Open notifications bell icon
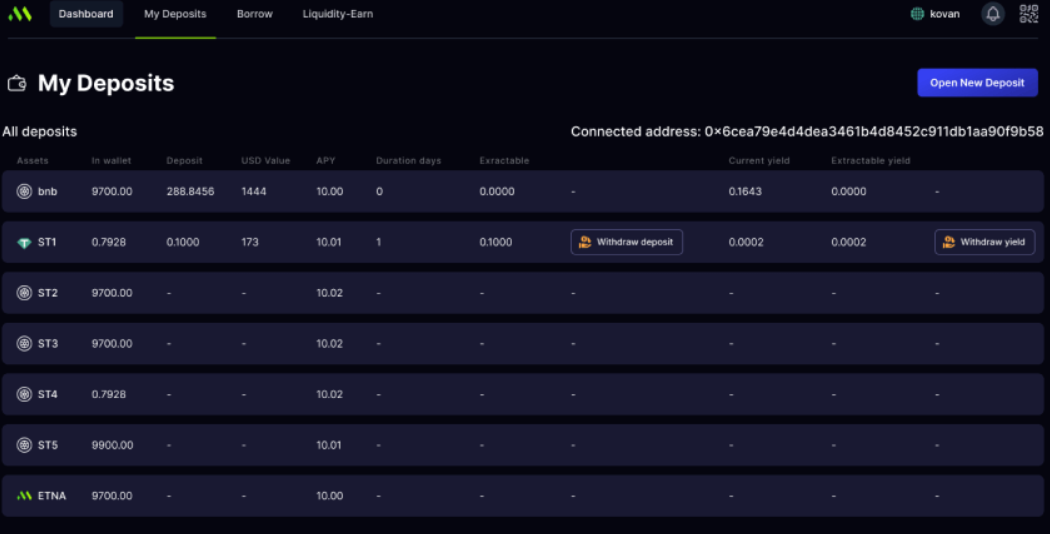The height and width of the screenshot is (534, 1050). [x=992, y=13]
